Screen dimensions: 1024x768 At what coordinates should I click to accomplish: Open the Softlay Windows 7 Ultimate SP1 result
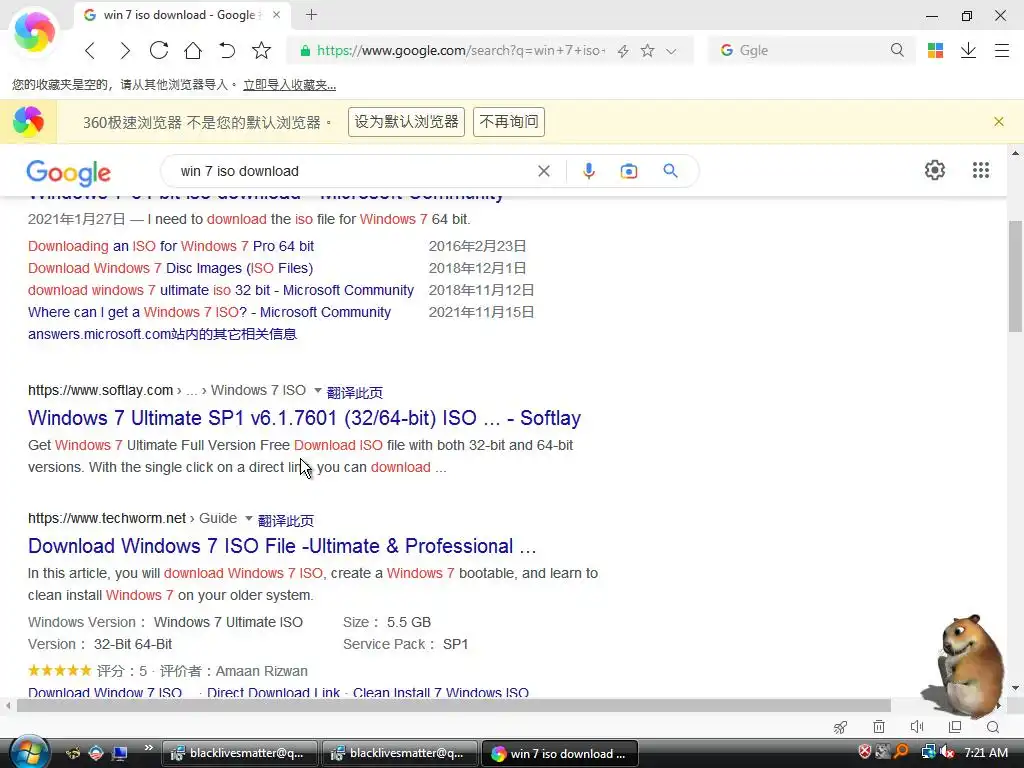point(304,418)
